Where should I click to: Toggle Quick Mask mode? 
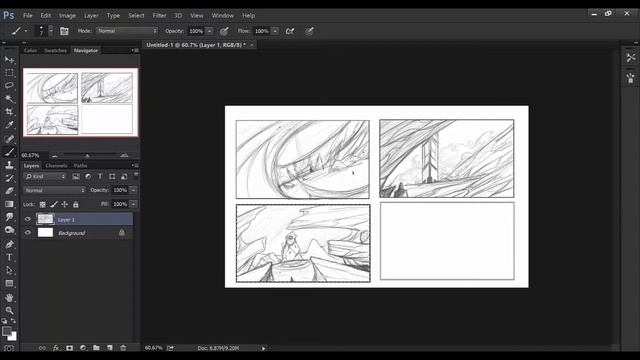[9, 349]
